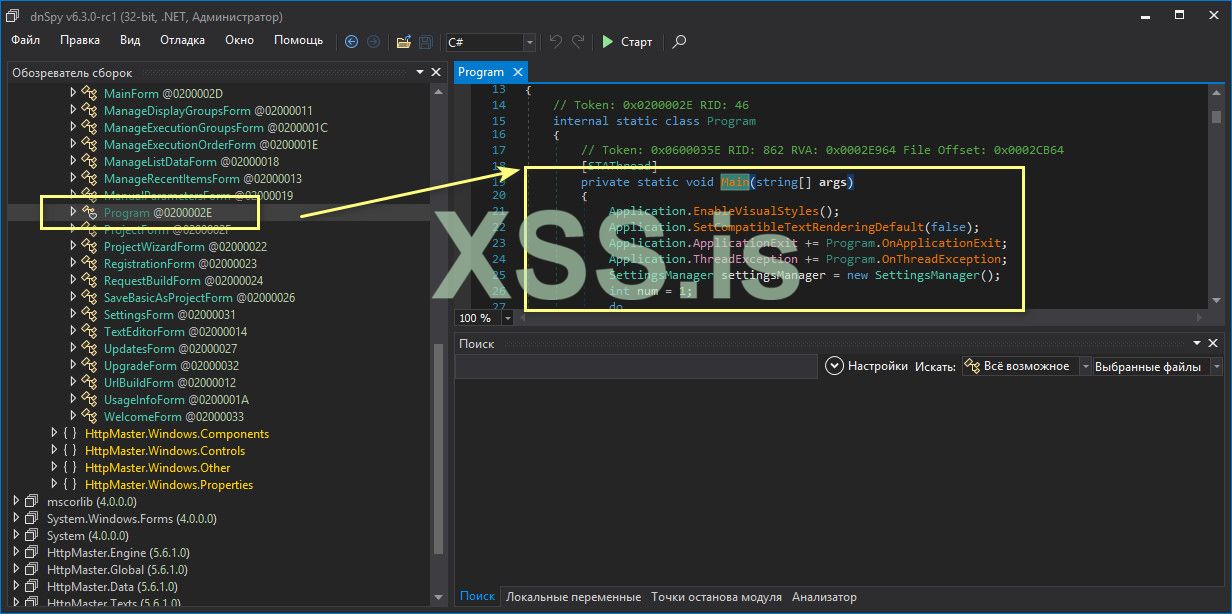
Task: Close the Обозреватель сборок panel
Action: [x=436, y=73]
